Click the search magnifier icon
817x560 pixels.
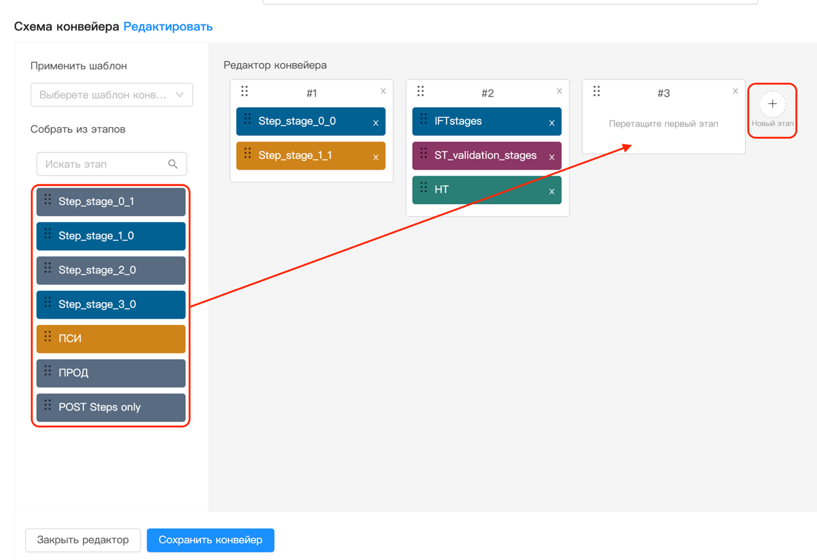click(x=173, y=164)
